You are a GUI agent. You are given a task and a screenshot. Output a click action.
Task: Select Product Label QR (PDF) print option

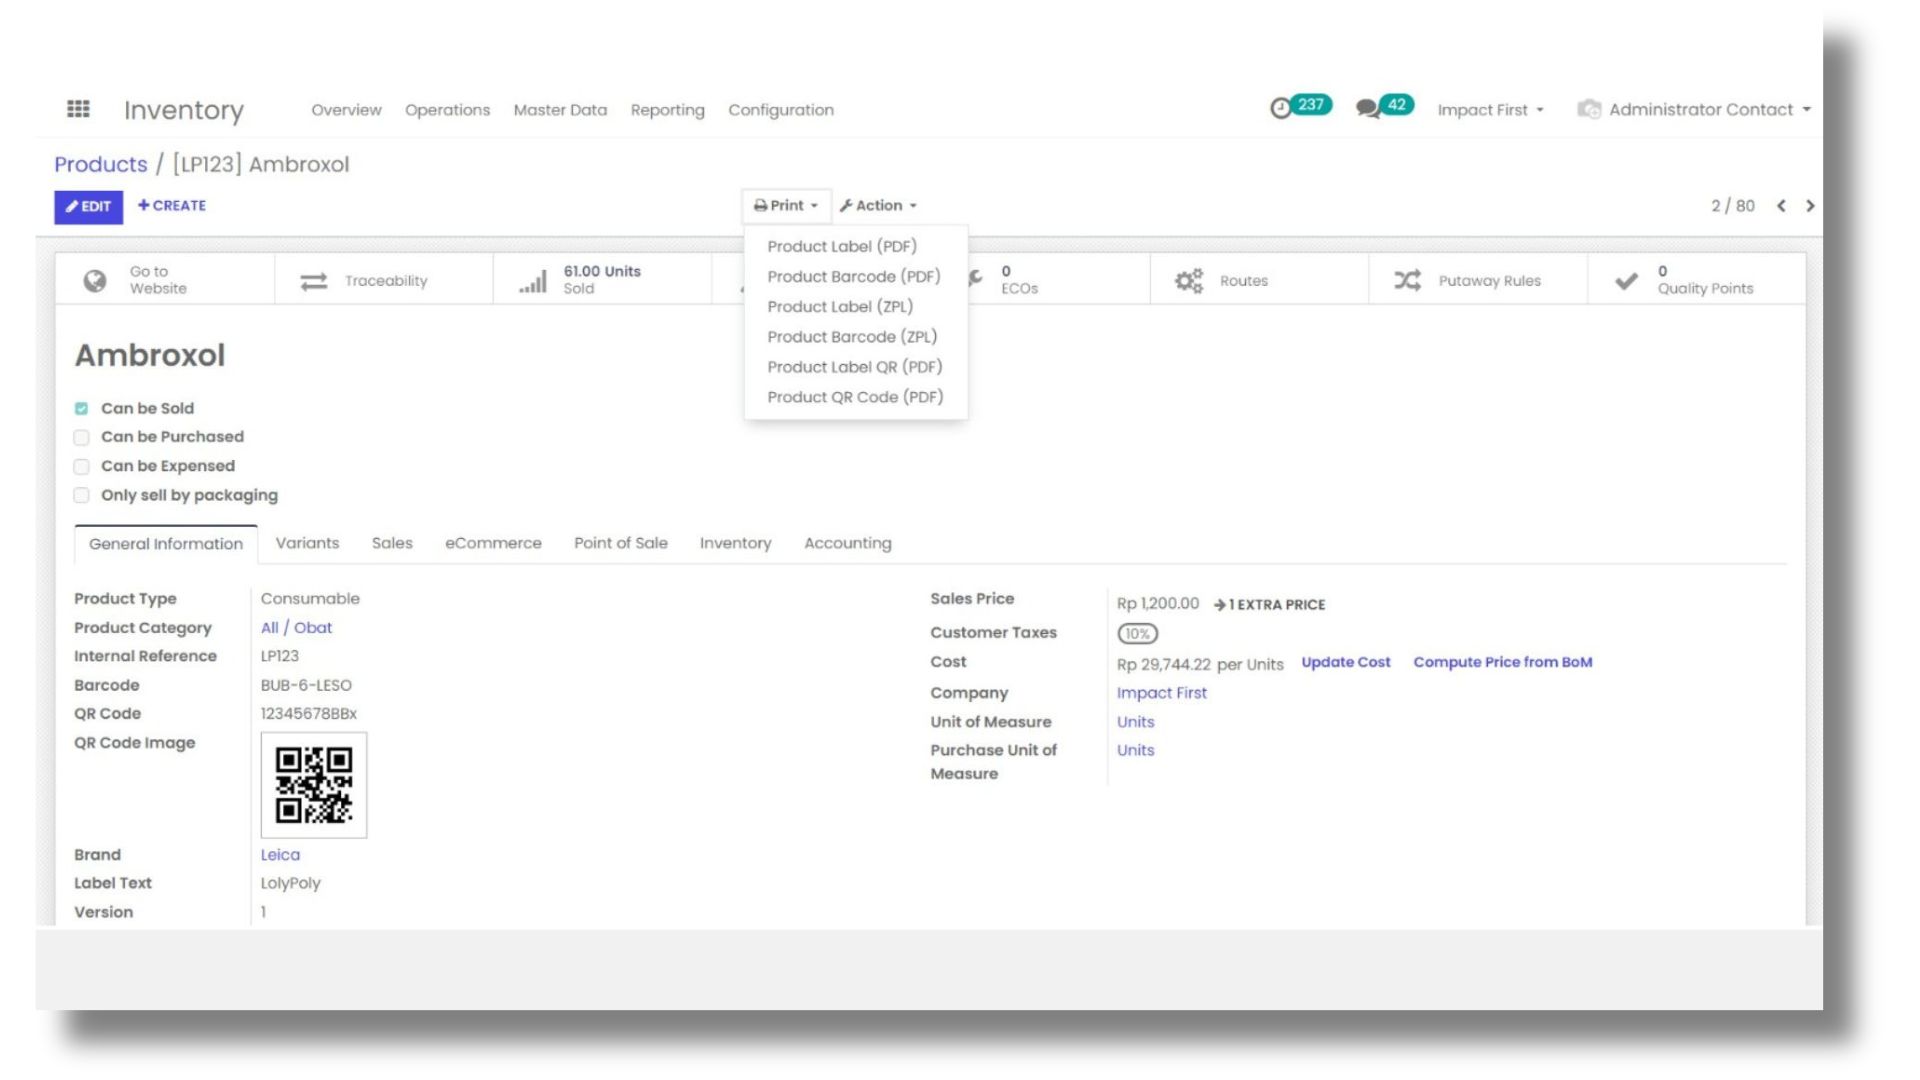(x=855, y=366)
